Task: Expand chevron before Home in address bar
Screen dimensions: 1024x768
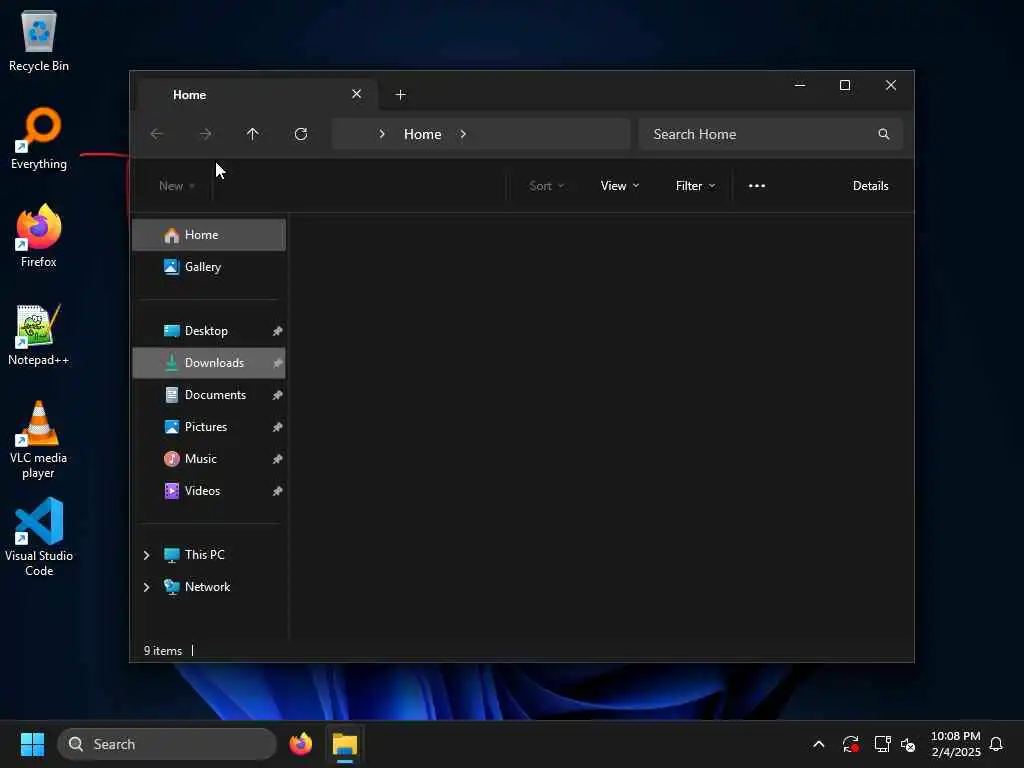Action: (382, 134)
